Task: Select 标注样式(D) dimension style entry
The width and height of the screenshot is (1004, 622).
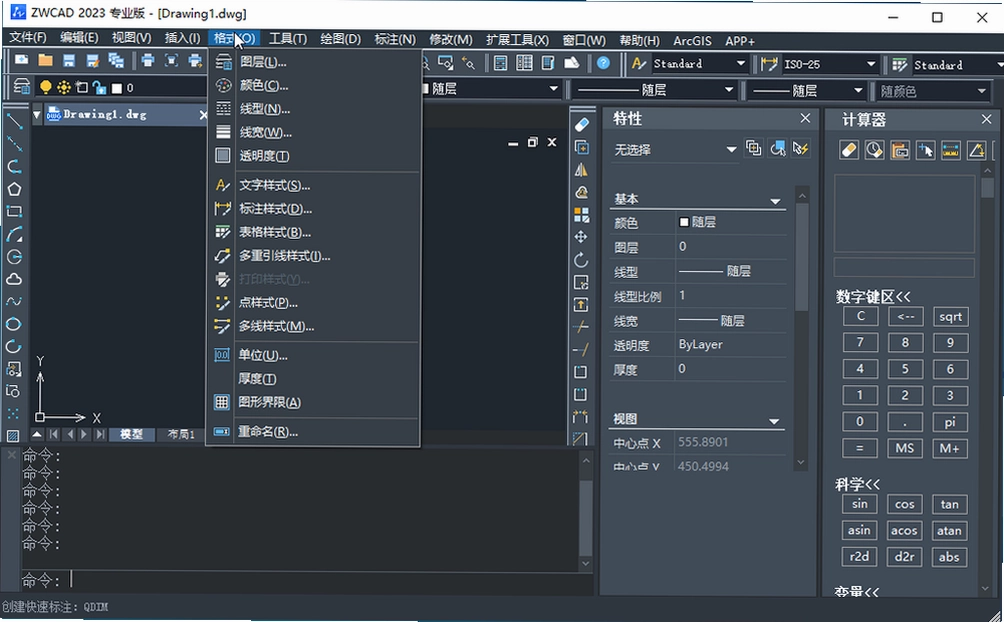Action: click(314, 209)
